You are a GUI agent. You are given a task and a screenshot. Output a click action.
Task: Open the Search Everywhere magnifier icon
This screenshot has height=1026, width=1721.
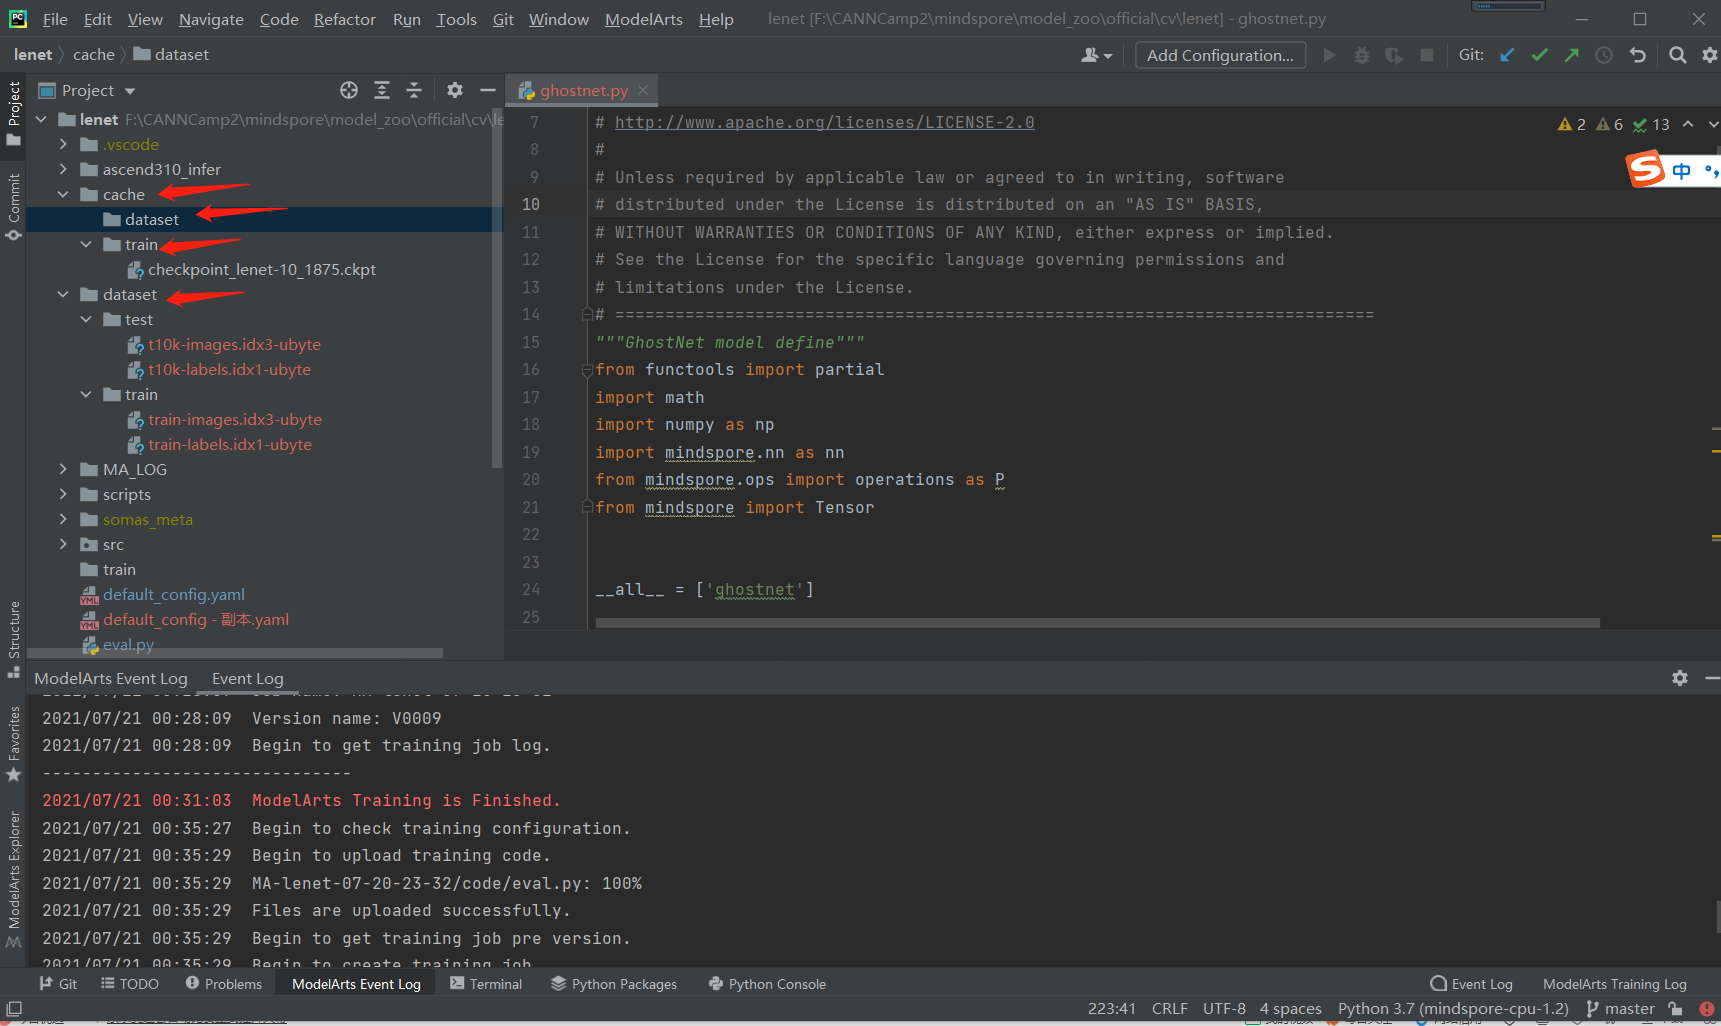(x=1678, y=55)
